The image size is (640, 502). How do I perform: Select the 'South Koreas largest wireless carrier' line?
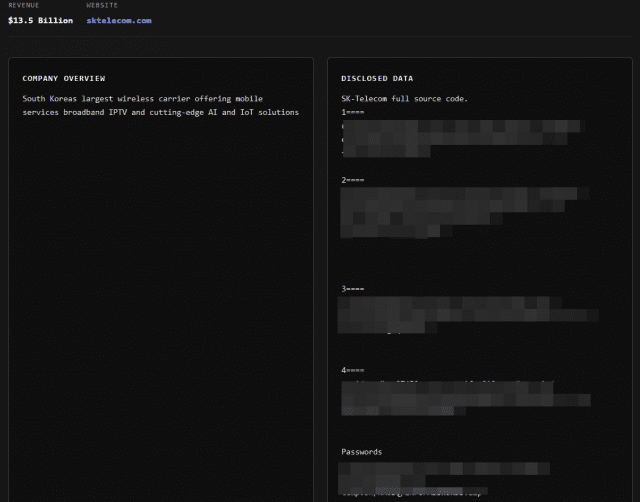(x=142, y=99)
